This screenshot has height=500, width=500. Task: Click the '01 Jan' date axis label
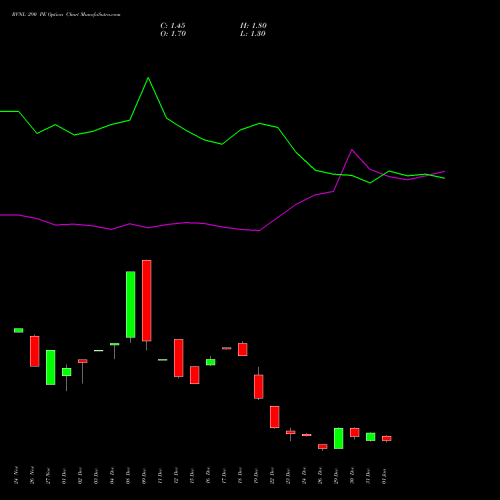click(384, 476)
